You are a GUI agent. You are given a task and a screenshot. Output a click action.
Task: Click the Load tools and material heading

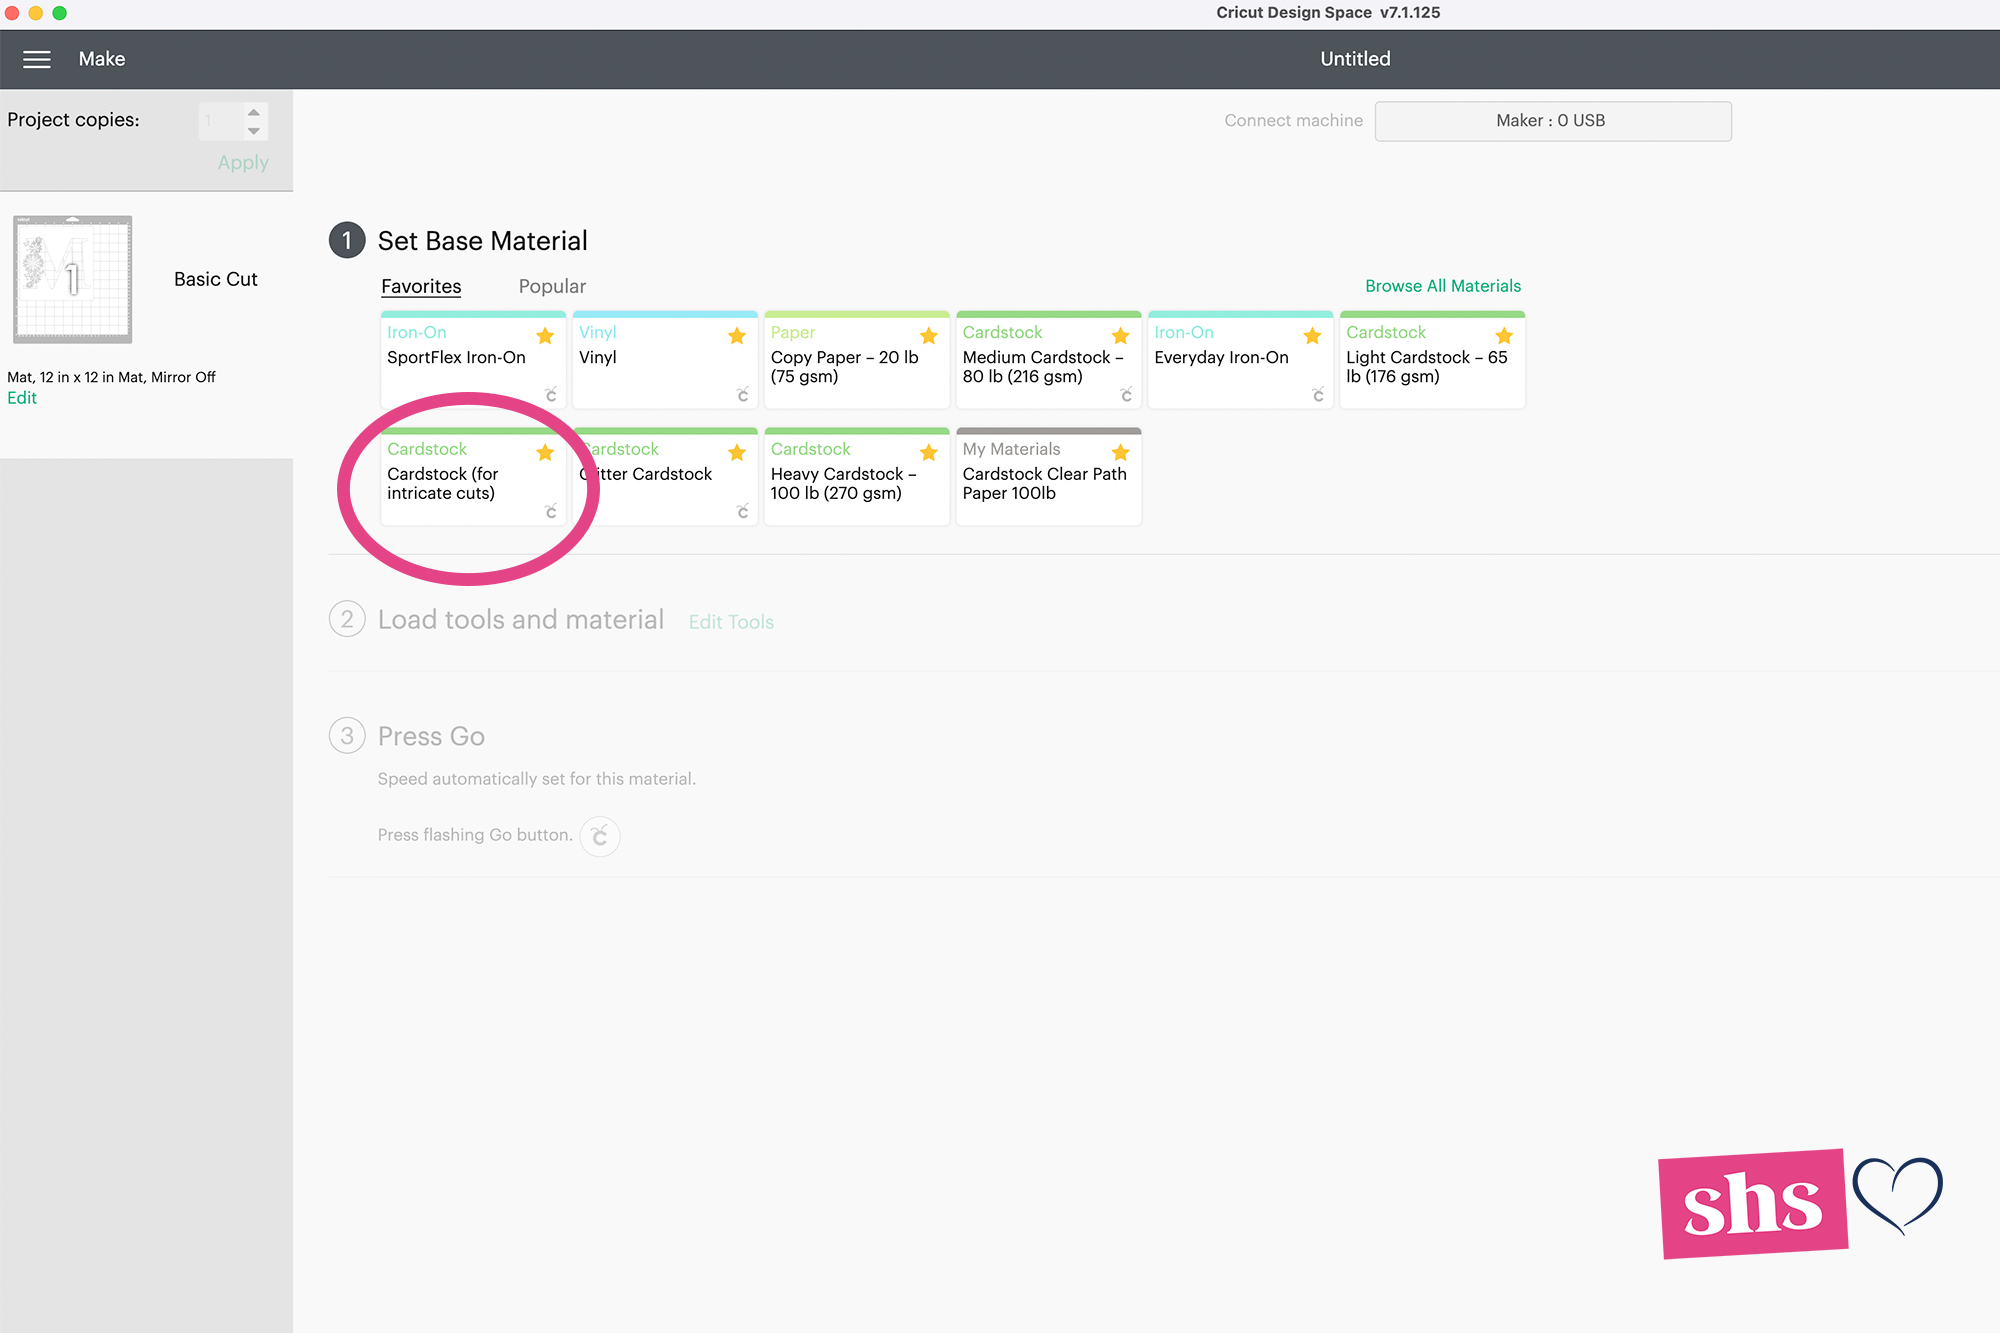520,620
